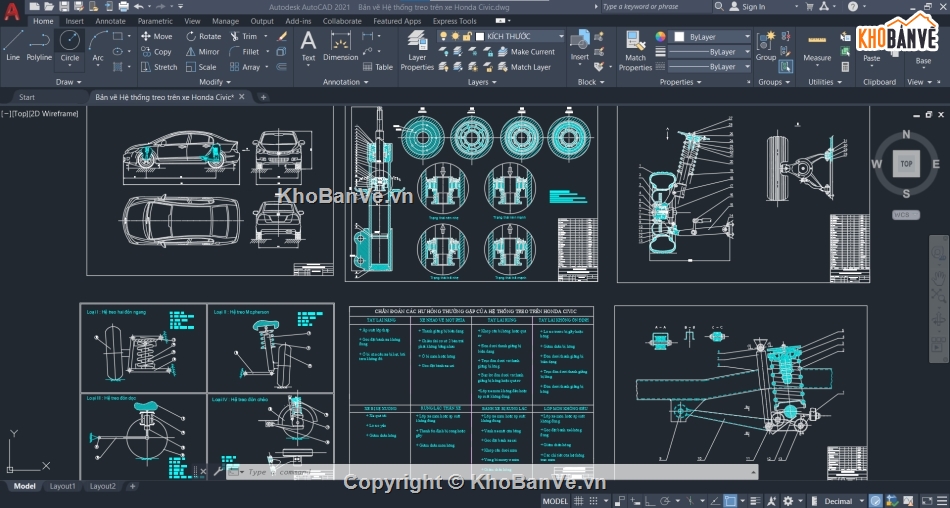Select the Line tool
The width and height of the screenshot is (950, 508).
(13, 45)
